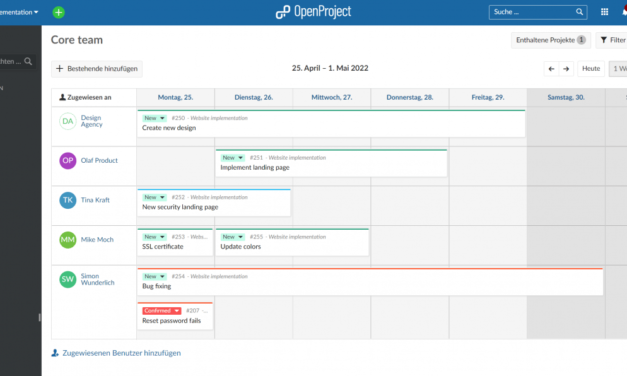
Task: Open Design Agency user link
Action: pos(92,121)
